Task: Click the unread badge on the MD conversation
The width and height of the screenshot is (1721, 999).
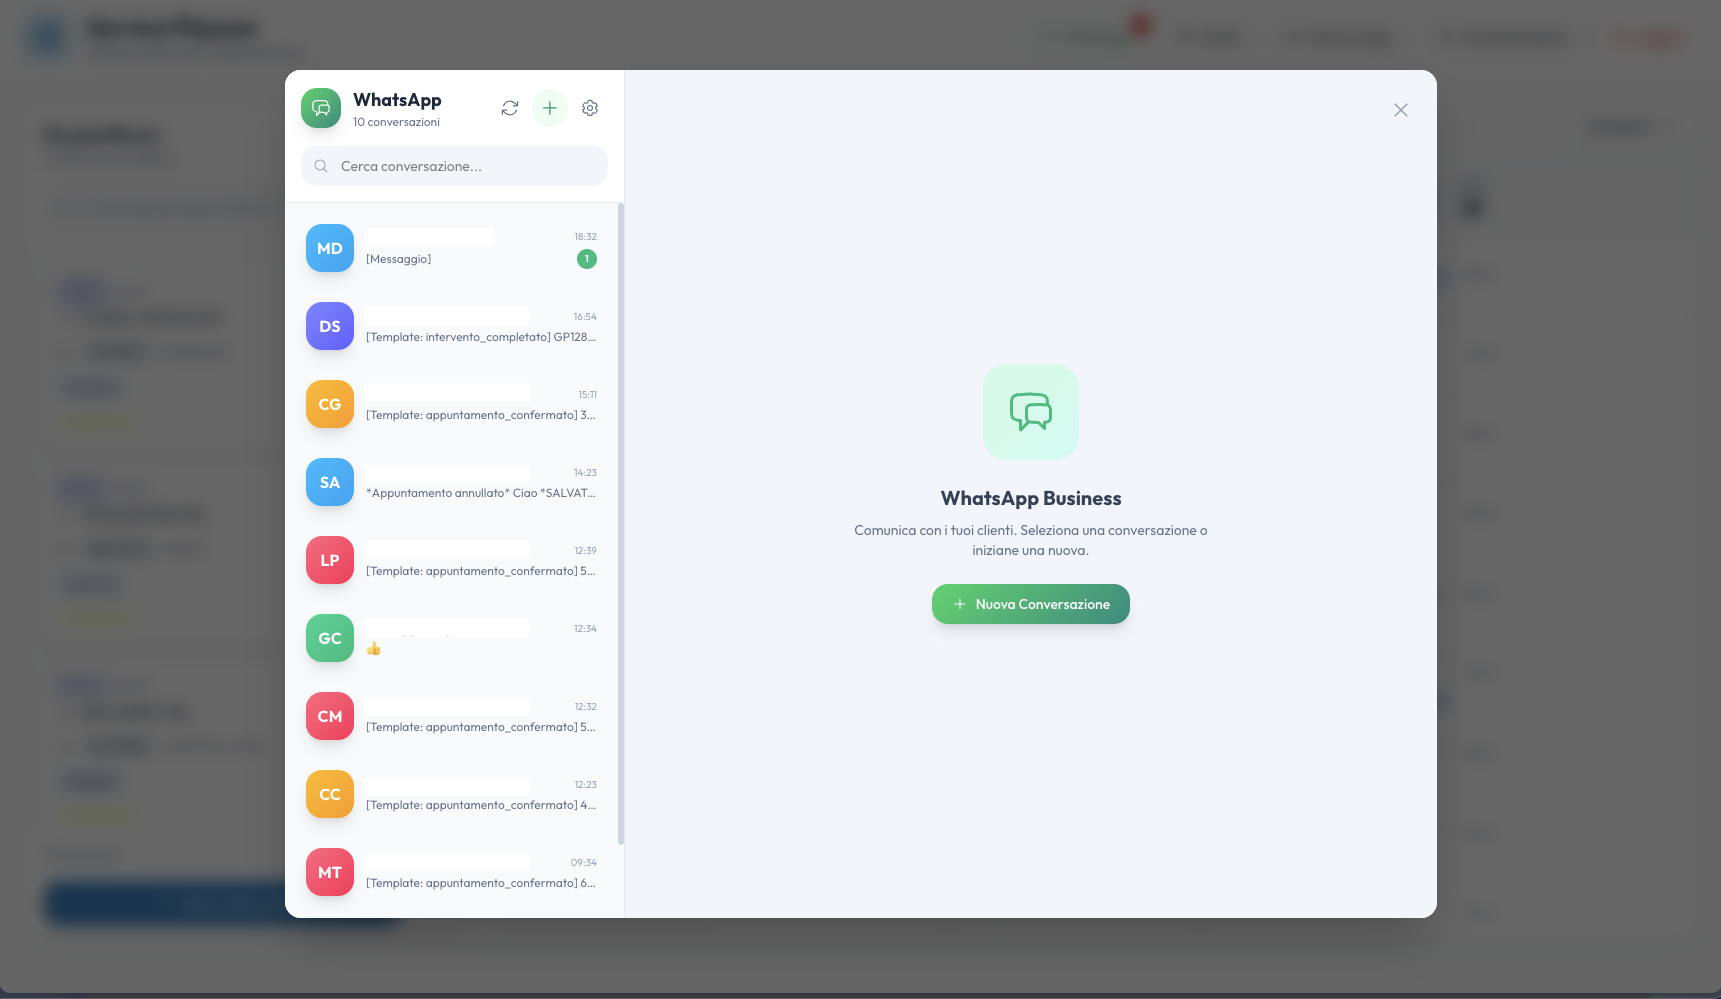Action: point(587,258)
